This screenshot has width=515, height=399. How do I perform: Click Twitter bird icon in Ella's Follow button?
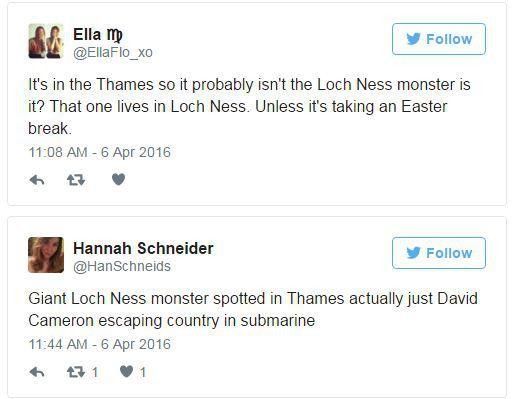(x=413, y=39)
